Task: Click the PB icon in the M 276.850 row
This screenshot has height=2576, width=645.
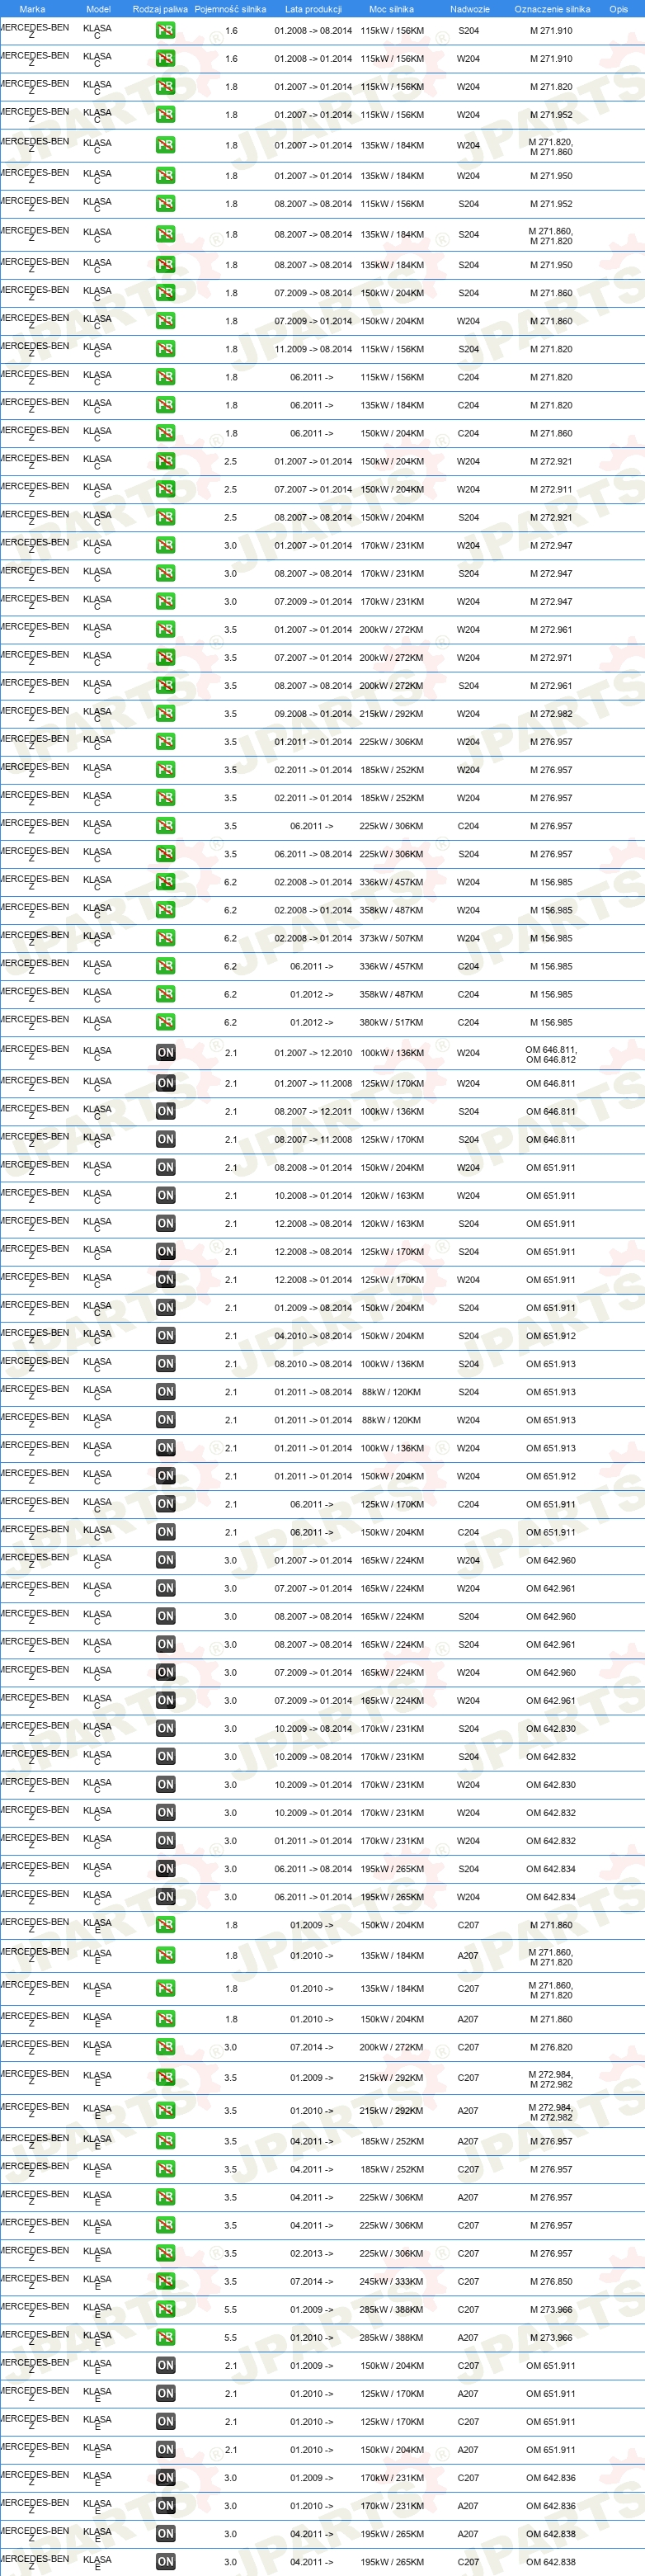Action: point(165,2281)
